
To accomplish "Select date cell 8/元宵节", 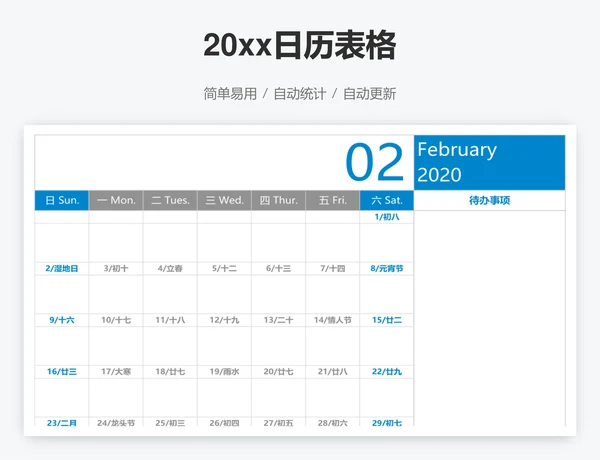I will tap(387, 268).
